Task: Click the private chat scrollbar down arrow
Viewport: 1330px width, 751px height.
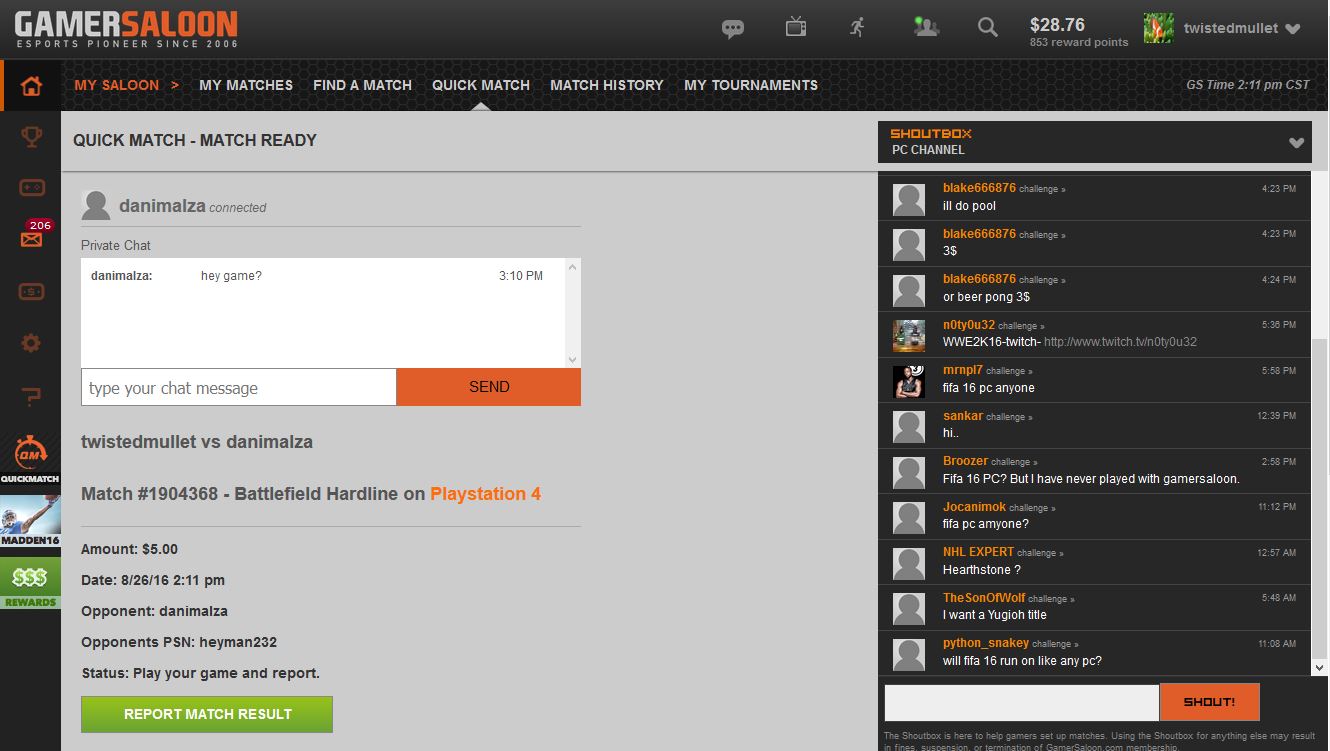Action: click(572, 359)
